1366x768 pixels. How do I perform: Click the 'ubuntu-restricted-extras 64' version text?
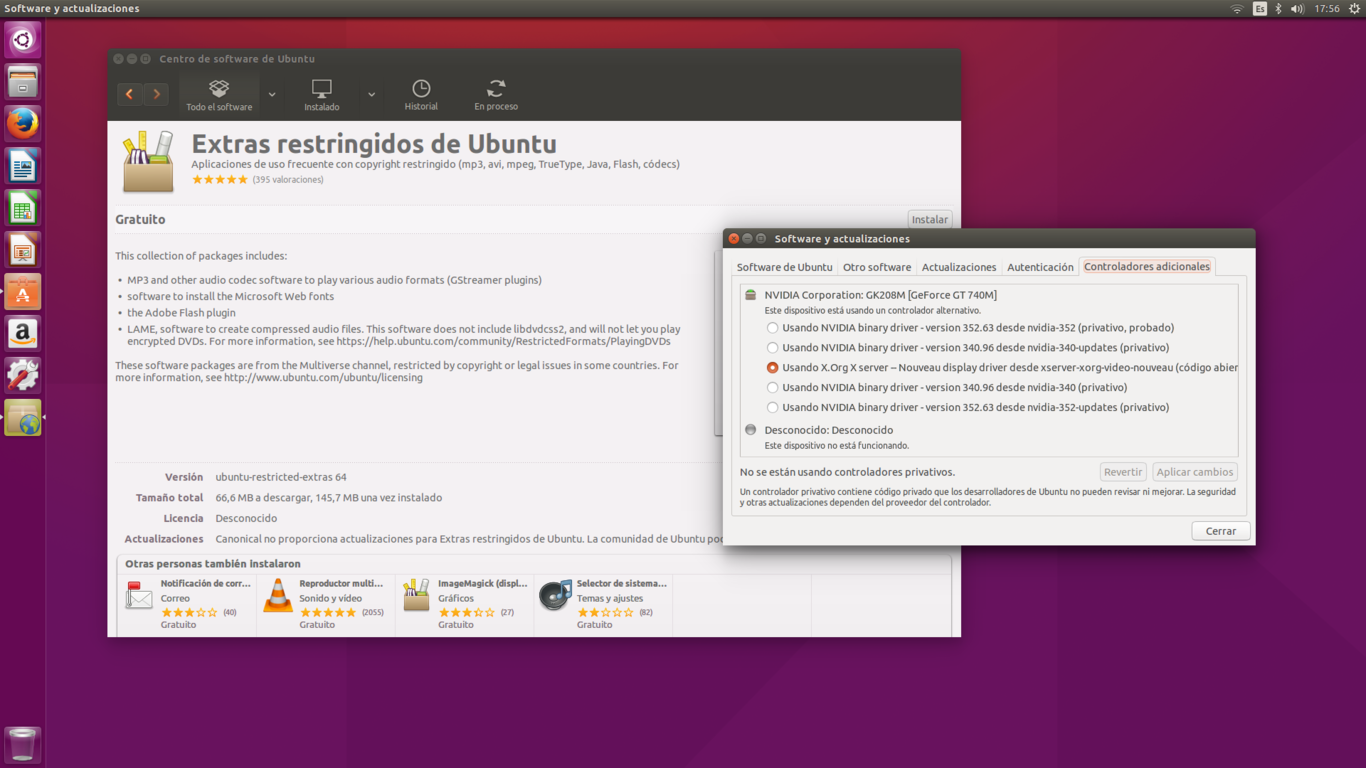281,477
